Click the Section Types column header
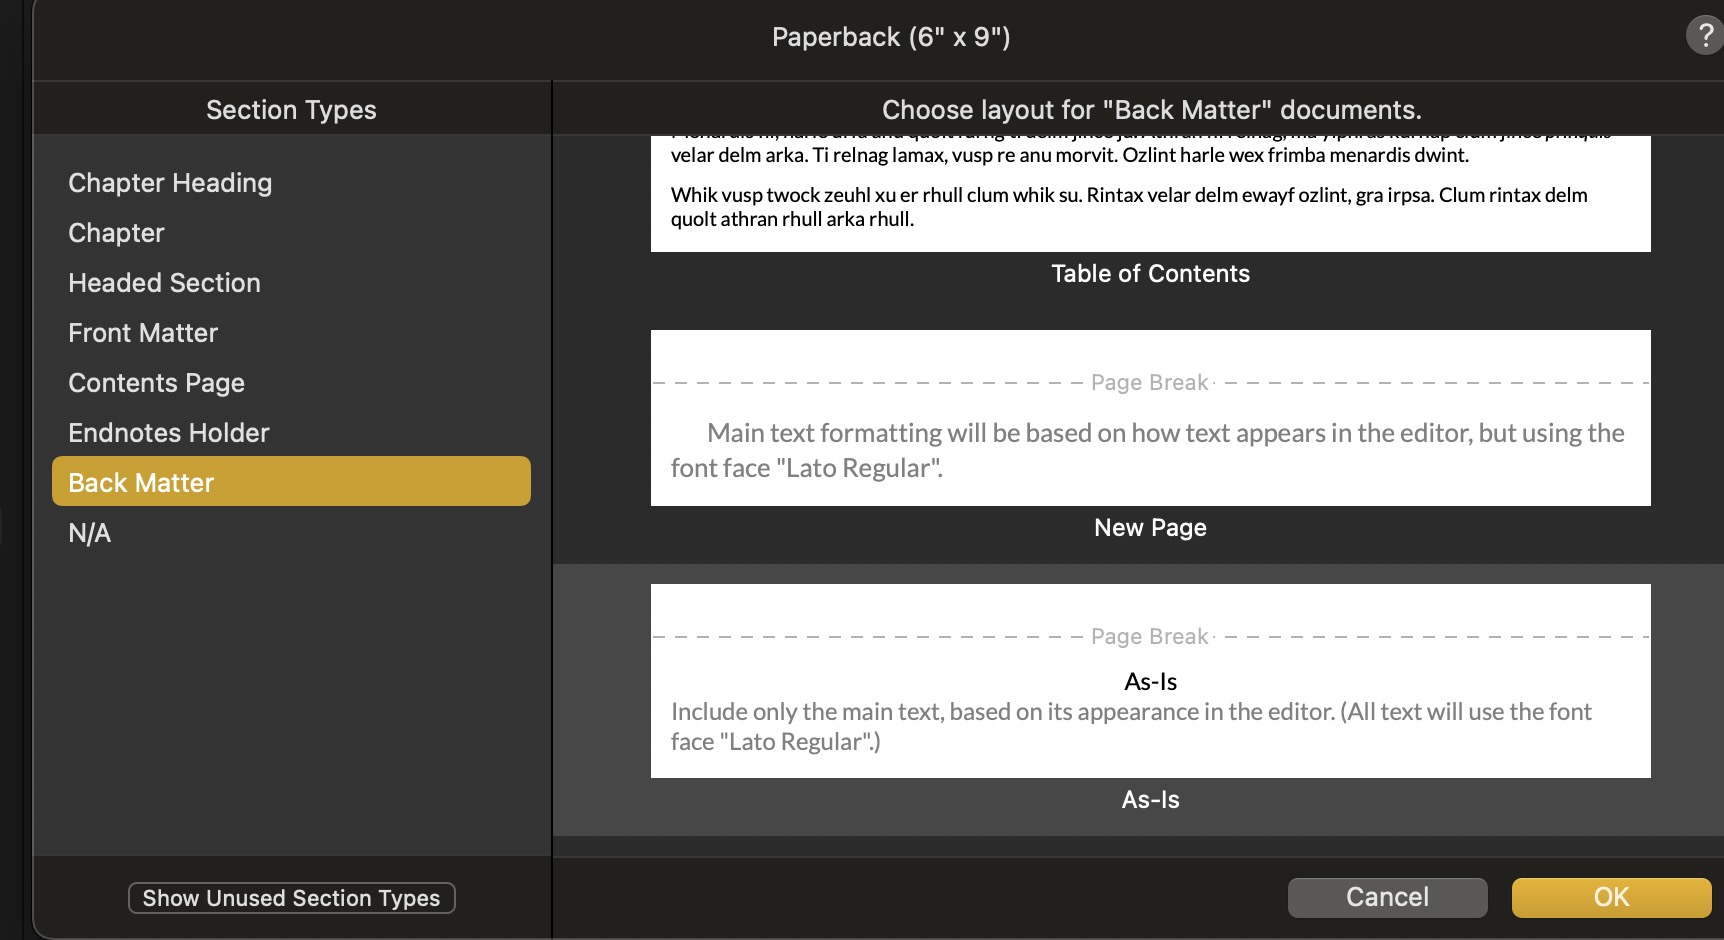 coord(291,110)
